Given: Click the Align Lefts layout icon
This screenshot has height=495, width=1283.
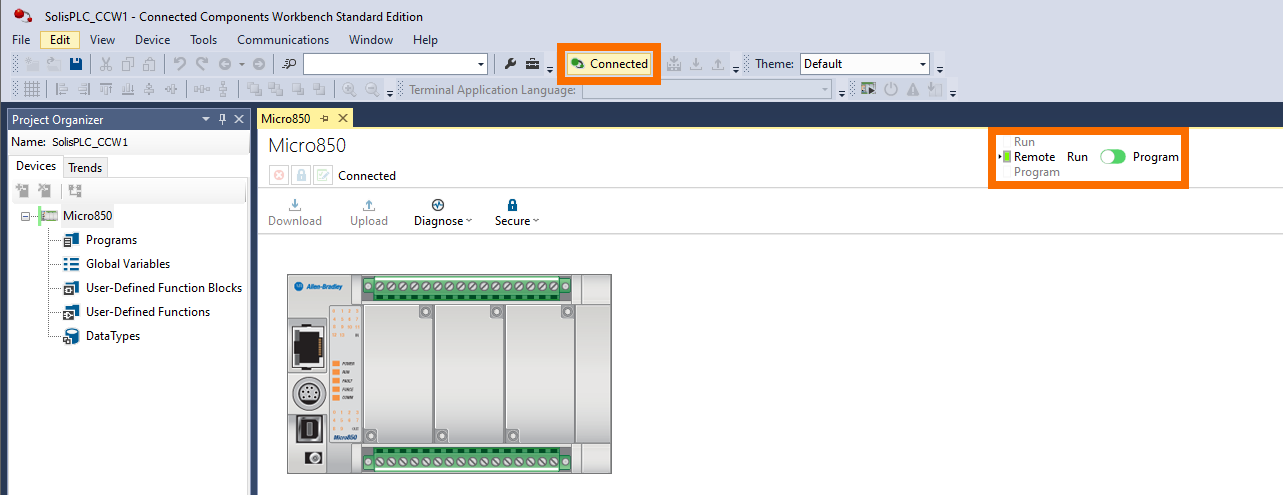Looking at the screenshot, I should coord(61,90).
